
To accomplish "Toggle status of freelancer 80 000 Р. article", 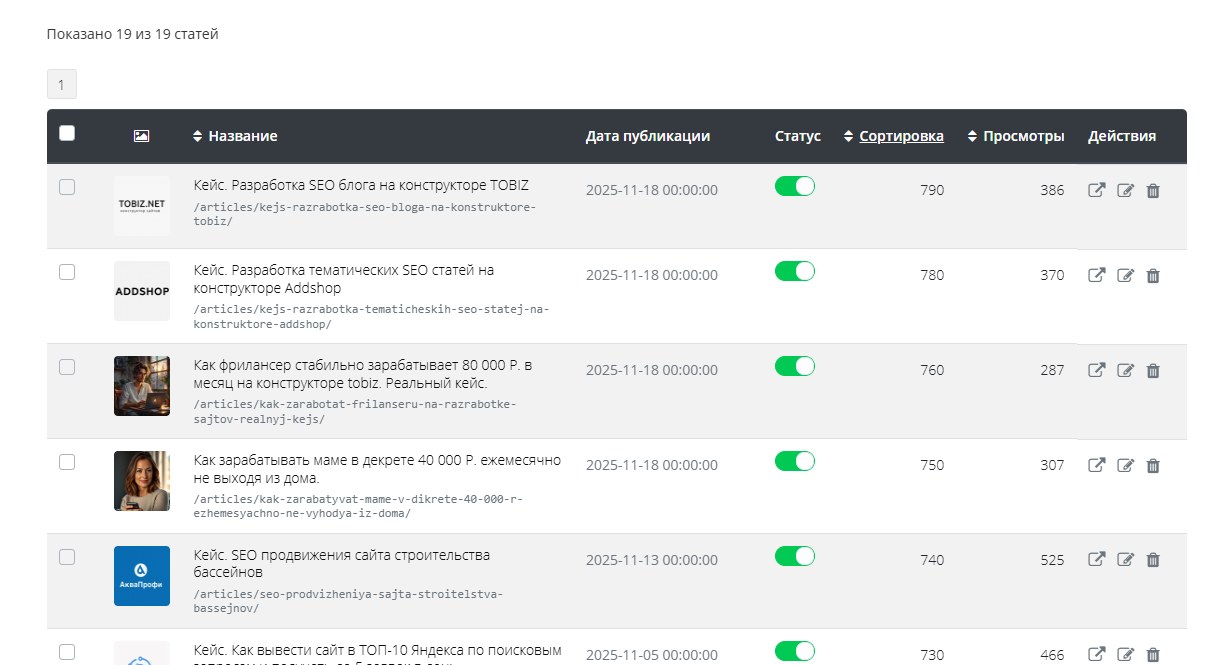I will pyautogui.click(x=795, y=366).
